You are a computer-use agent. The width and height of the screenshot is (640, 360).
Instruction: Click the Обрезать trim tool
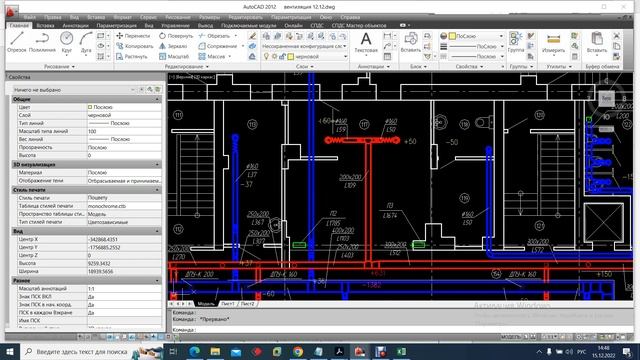[214, 36]
